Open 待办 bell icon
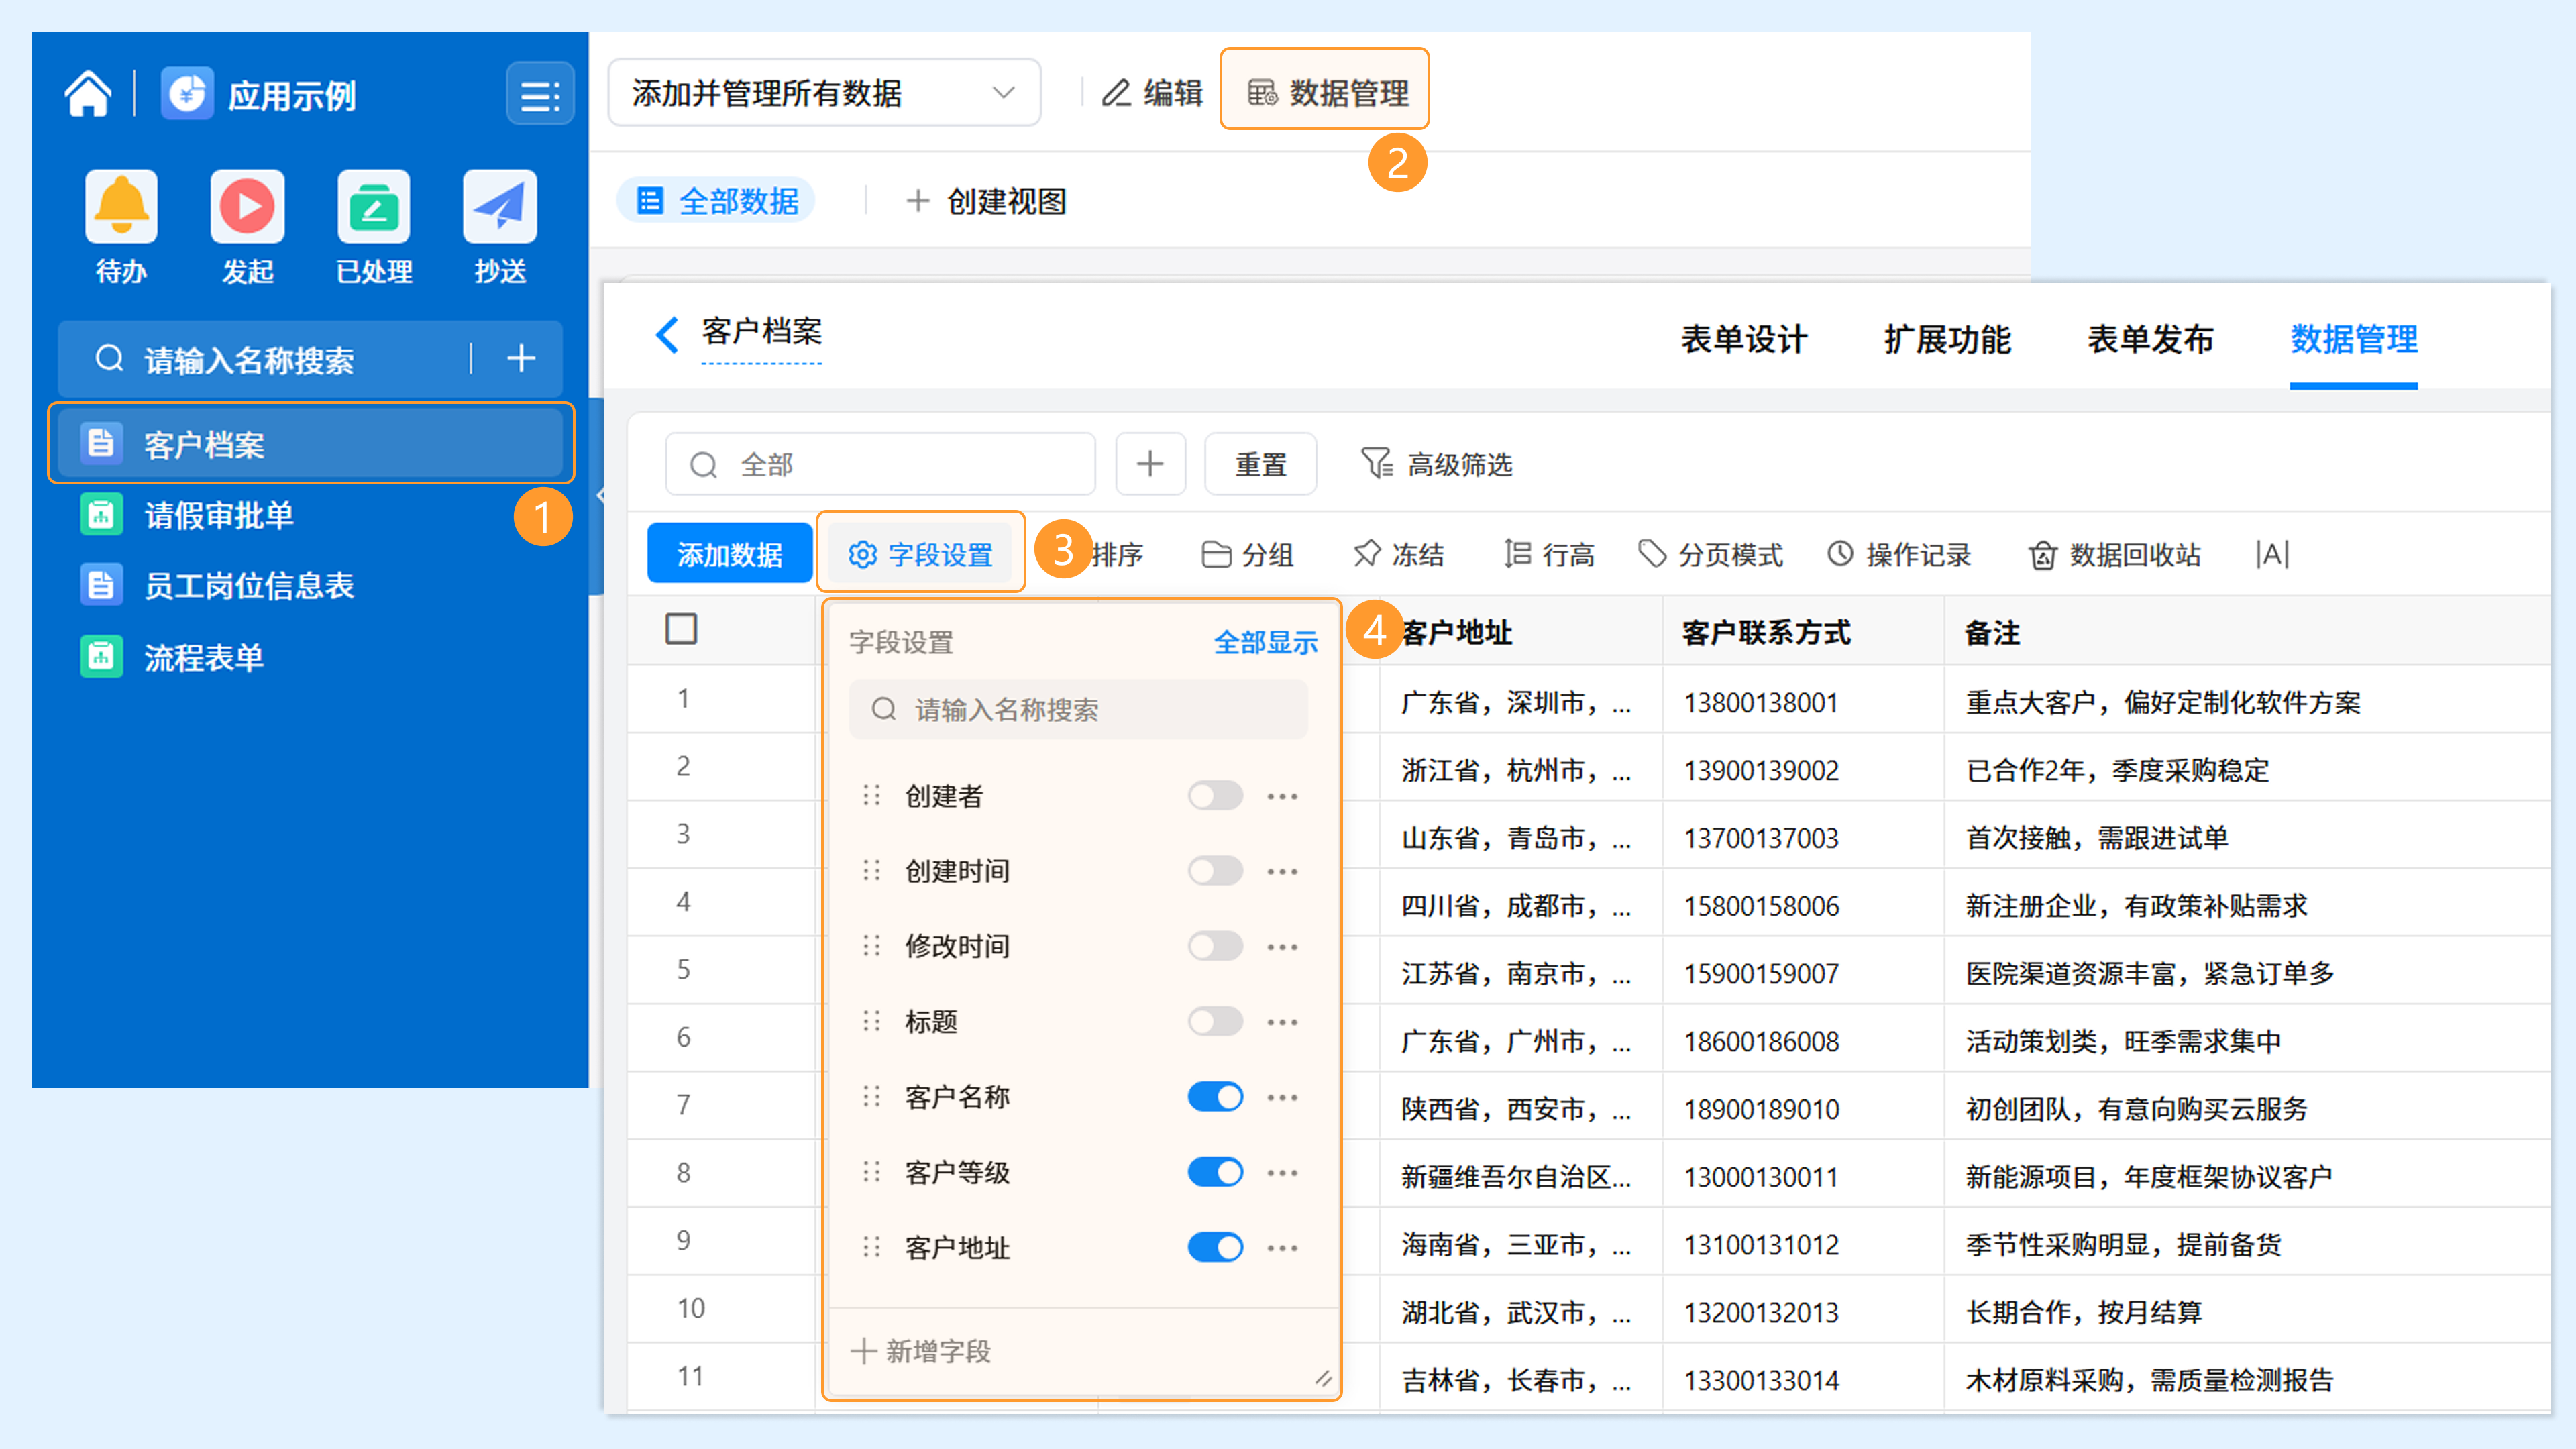 pos(121,207)
